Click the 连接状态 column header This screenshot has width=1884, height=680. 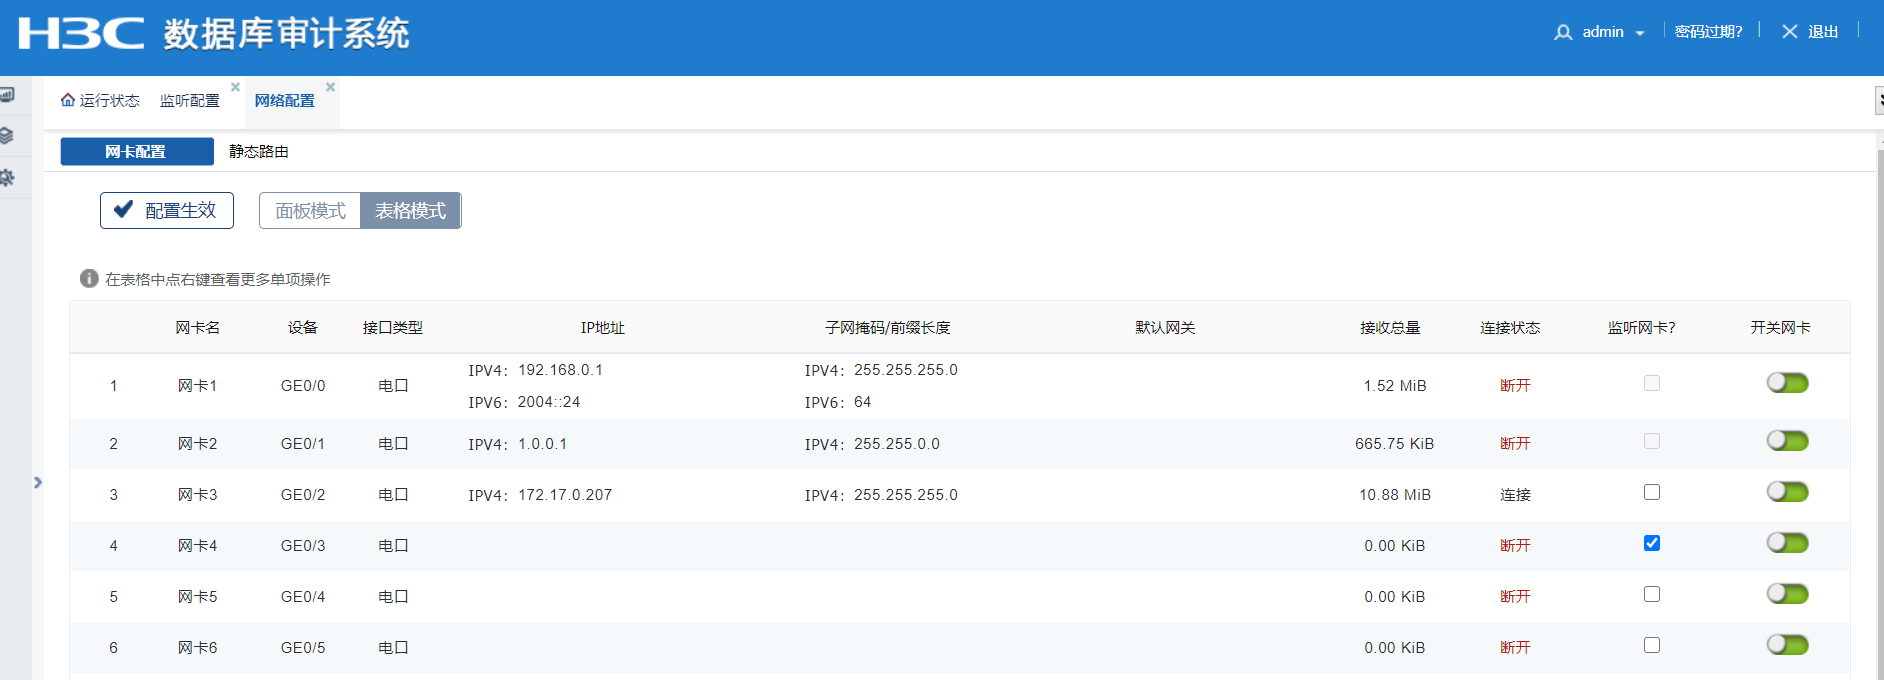click(x=1510, y=328)
